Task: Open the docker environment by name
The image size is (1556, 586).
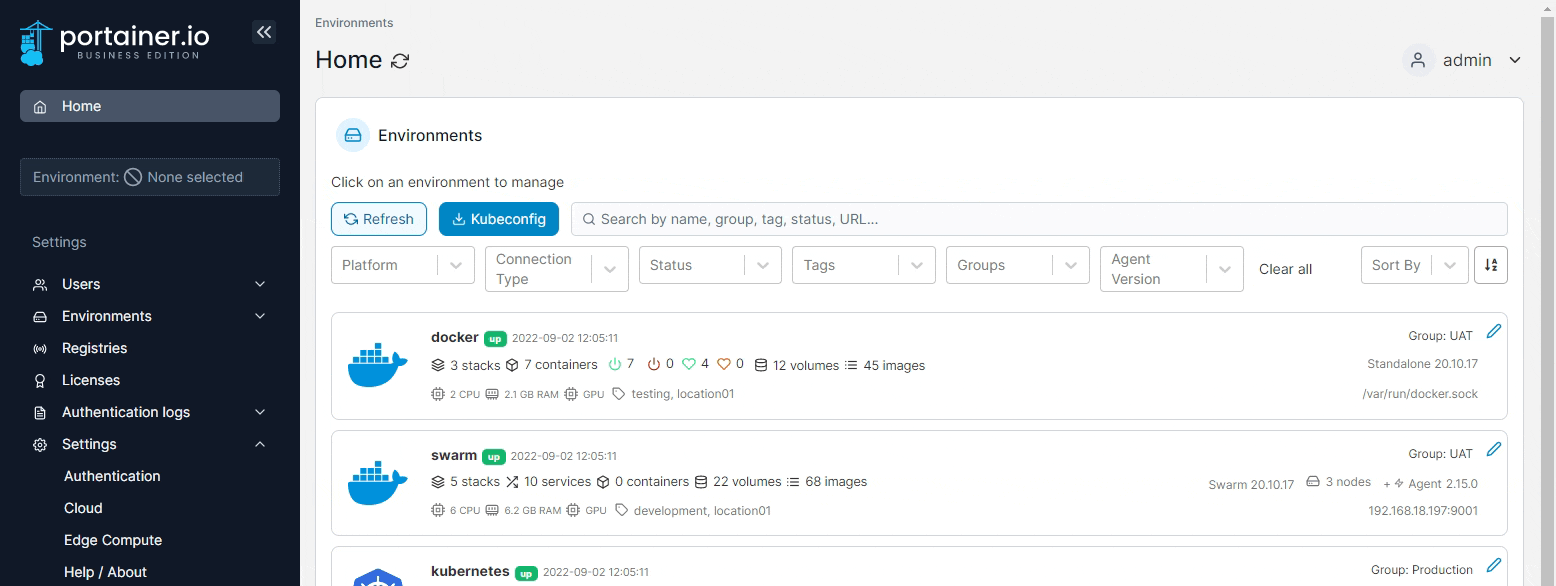Action: click(x=455, y=337)
